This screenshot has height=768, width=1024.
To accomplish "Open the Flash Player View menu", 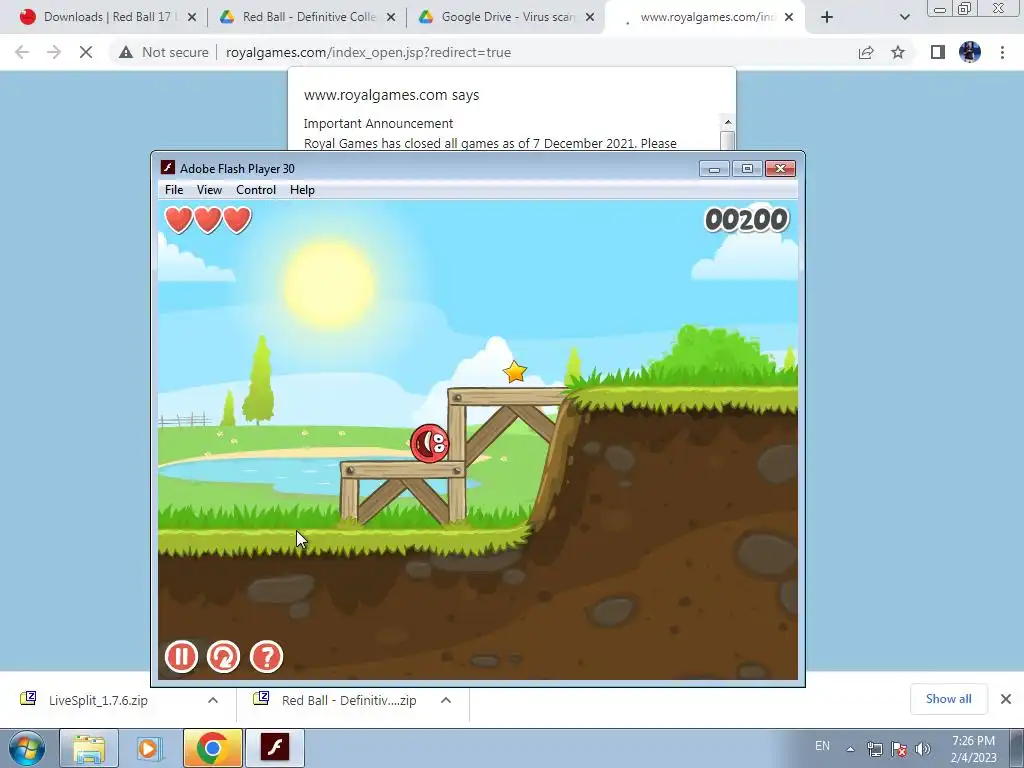I will (x=209, y=189).
